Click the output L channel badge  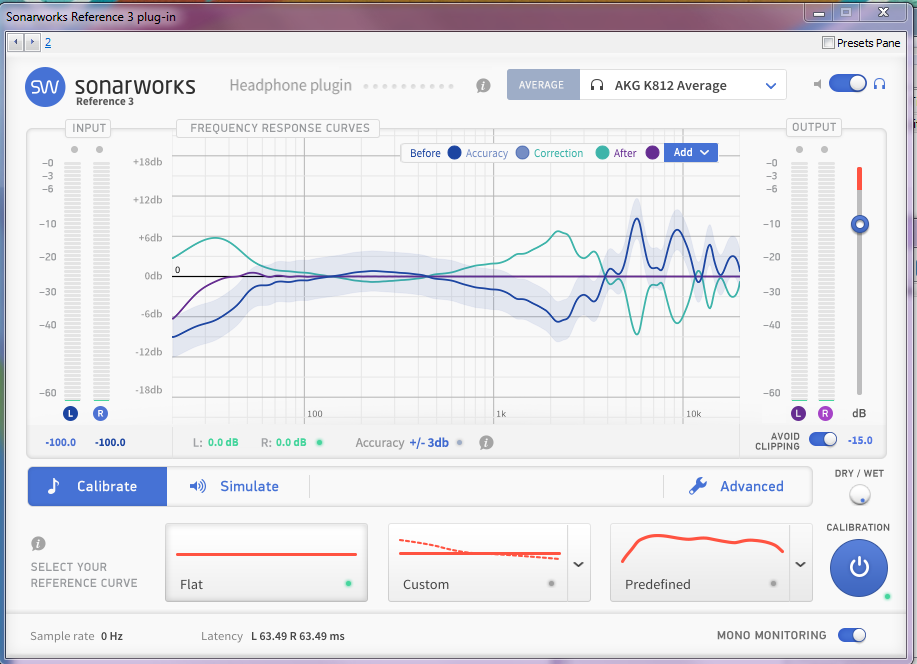798,414
